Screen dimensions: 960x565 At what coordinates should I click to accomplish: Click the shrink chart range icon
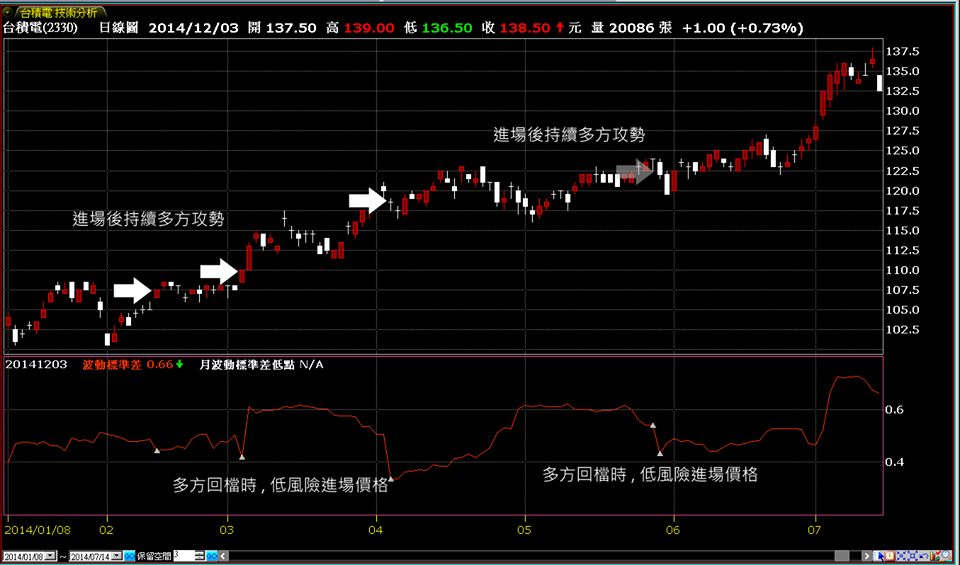(901, 556)
